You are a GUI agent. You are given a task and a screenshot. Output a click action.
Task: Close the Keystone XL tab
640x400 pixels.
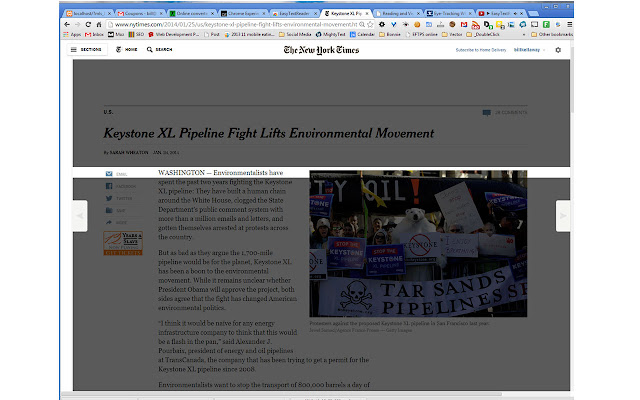point(367,13)
